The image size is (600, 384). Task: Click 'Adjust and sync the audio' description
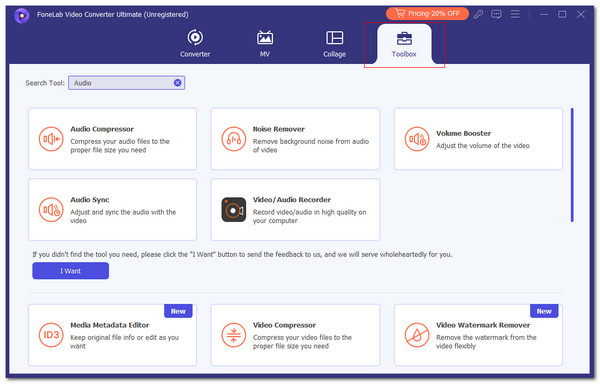pos(123,216)
